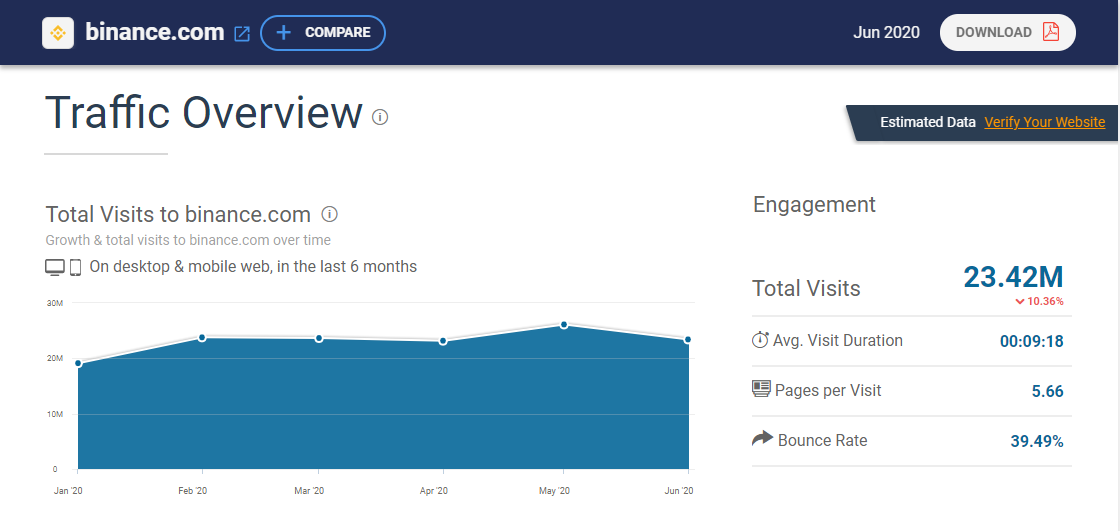Click the COMPARE button
Viewport: 1120px width, 531px height.
[x=323, y=33]
